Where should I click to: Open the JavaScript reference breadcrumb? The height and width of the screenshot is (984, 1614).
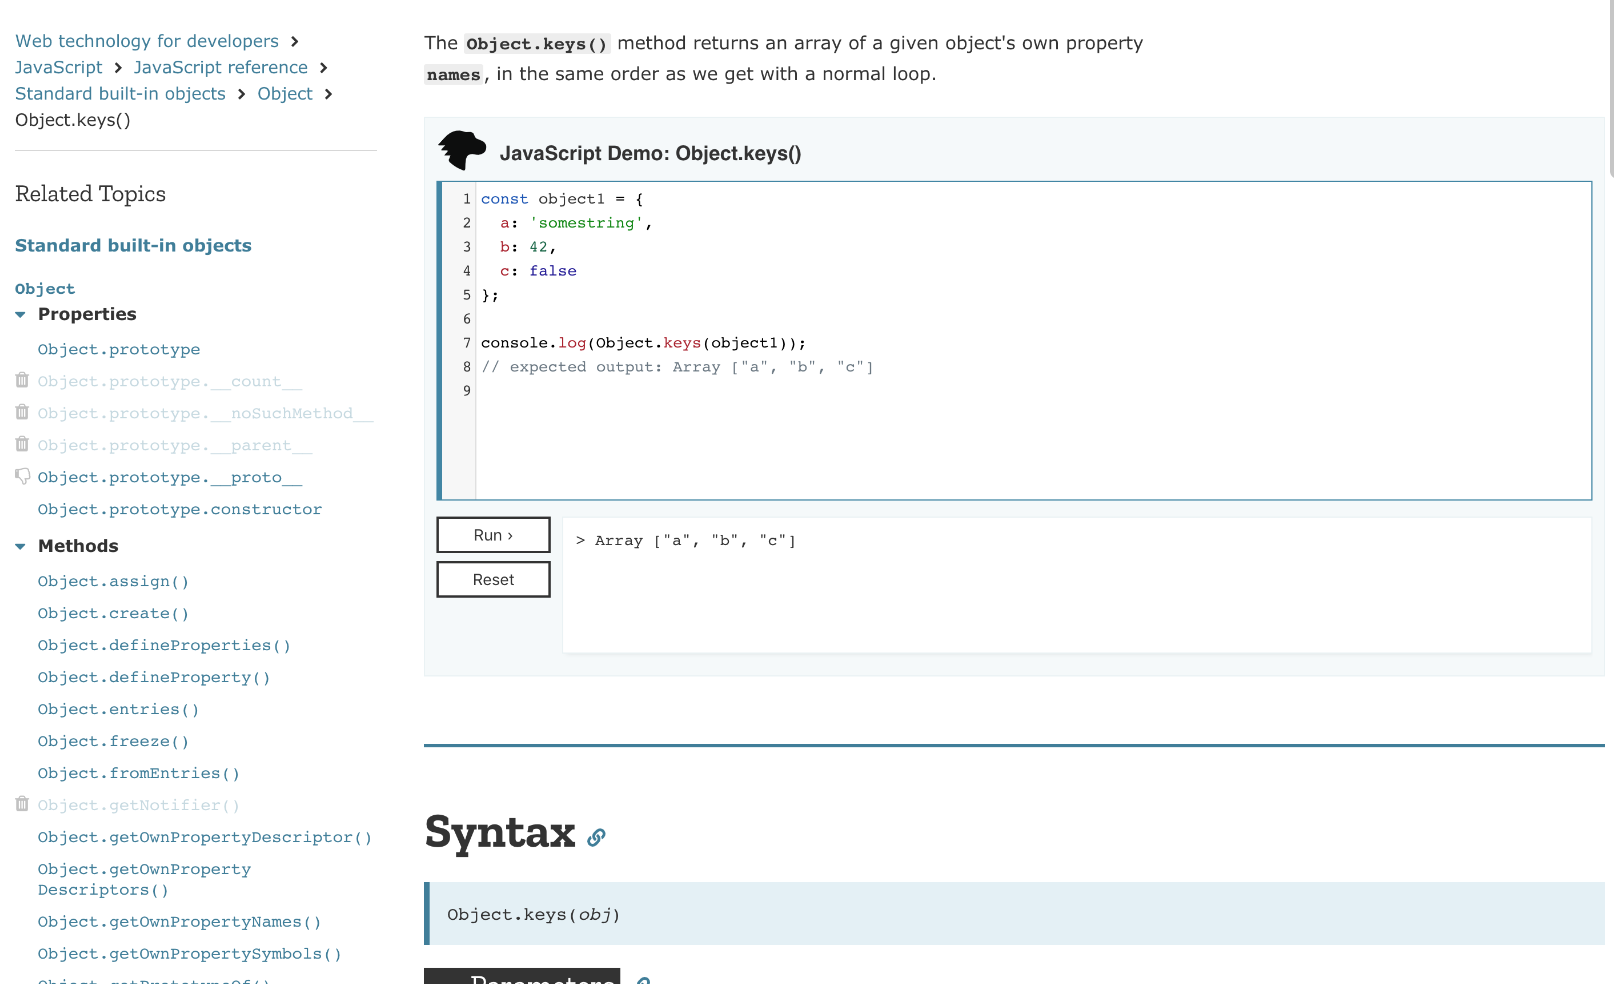(220, 67)
